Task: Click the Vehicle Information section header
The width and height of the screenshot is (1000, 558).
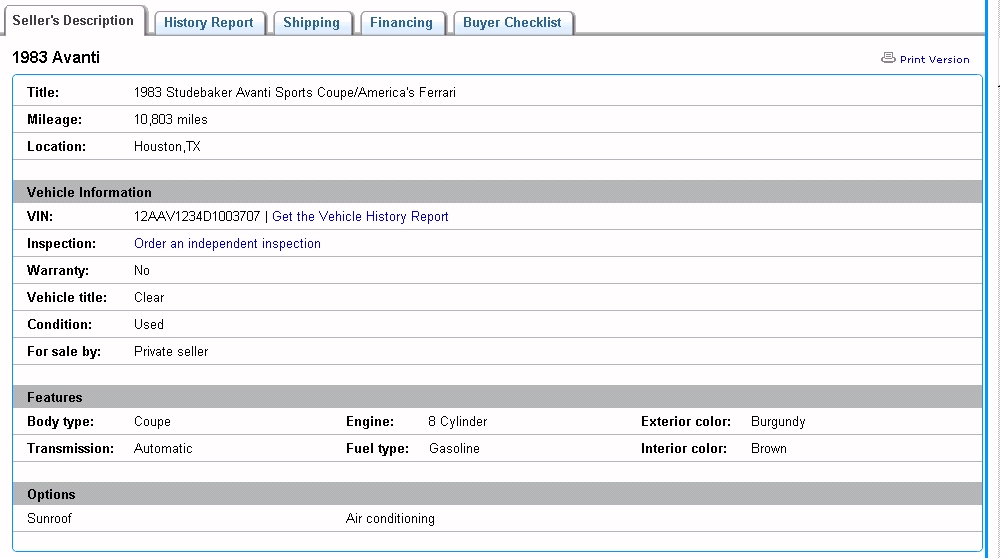Action: pos(89,192)
